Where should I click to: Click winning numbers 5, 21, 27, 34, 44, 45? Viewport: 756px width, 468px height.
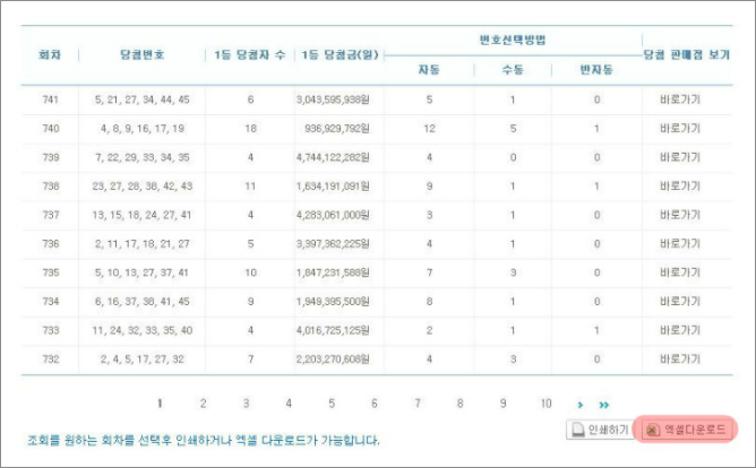coord(142,99)
